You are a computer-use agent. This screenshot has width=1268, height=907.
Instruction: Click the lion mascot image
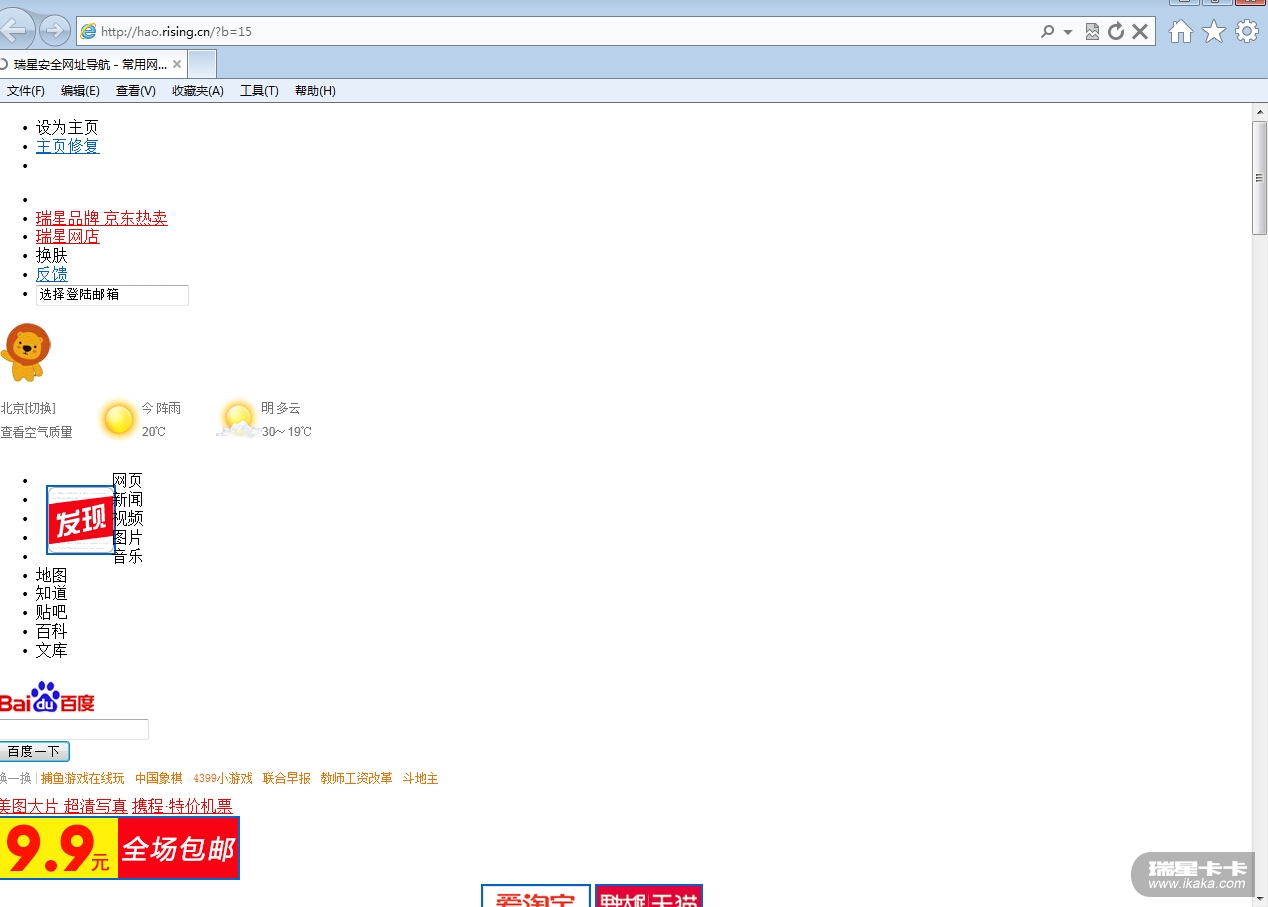(26, 352)
